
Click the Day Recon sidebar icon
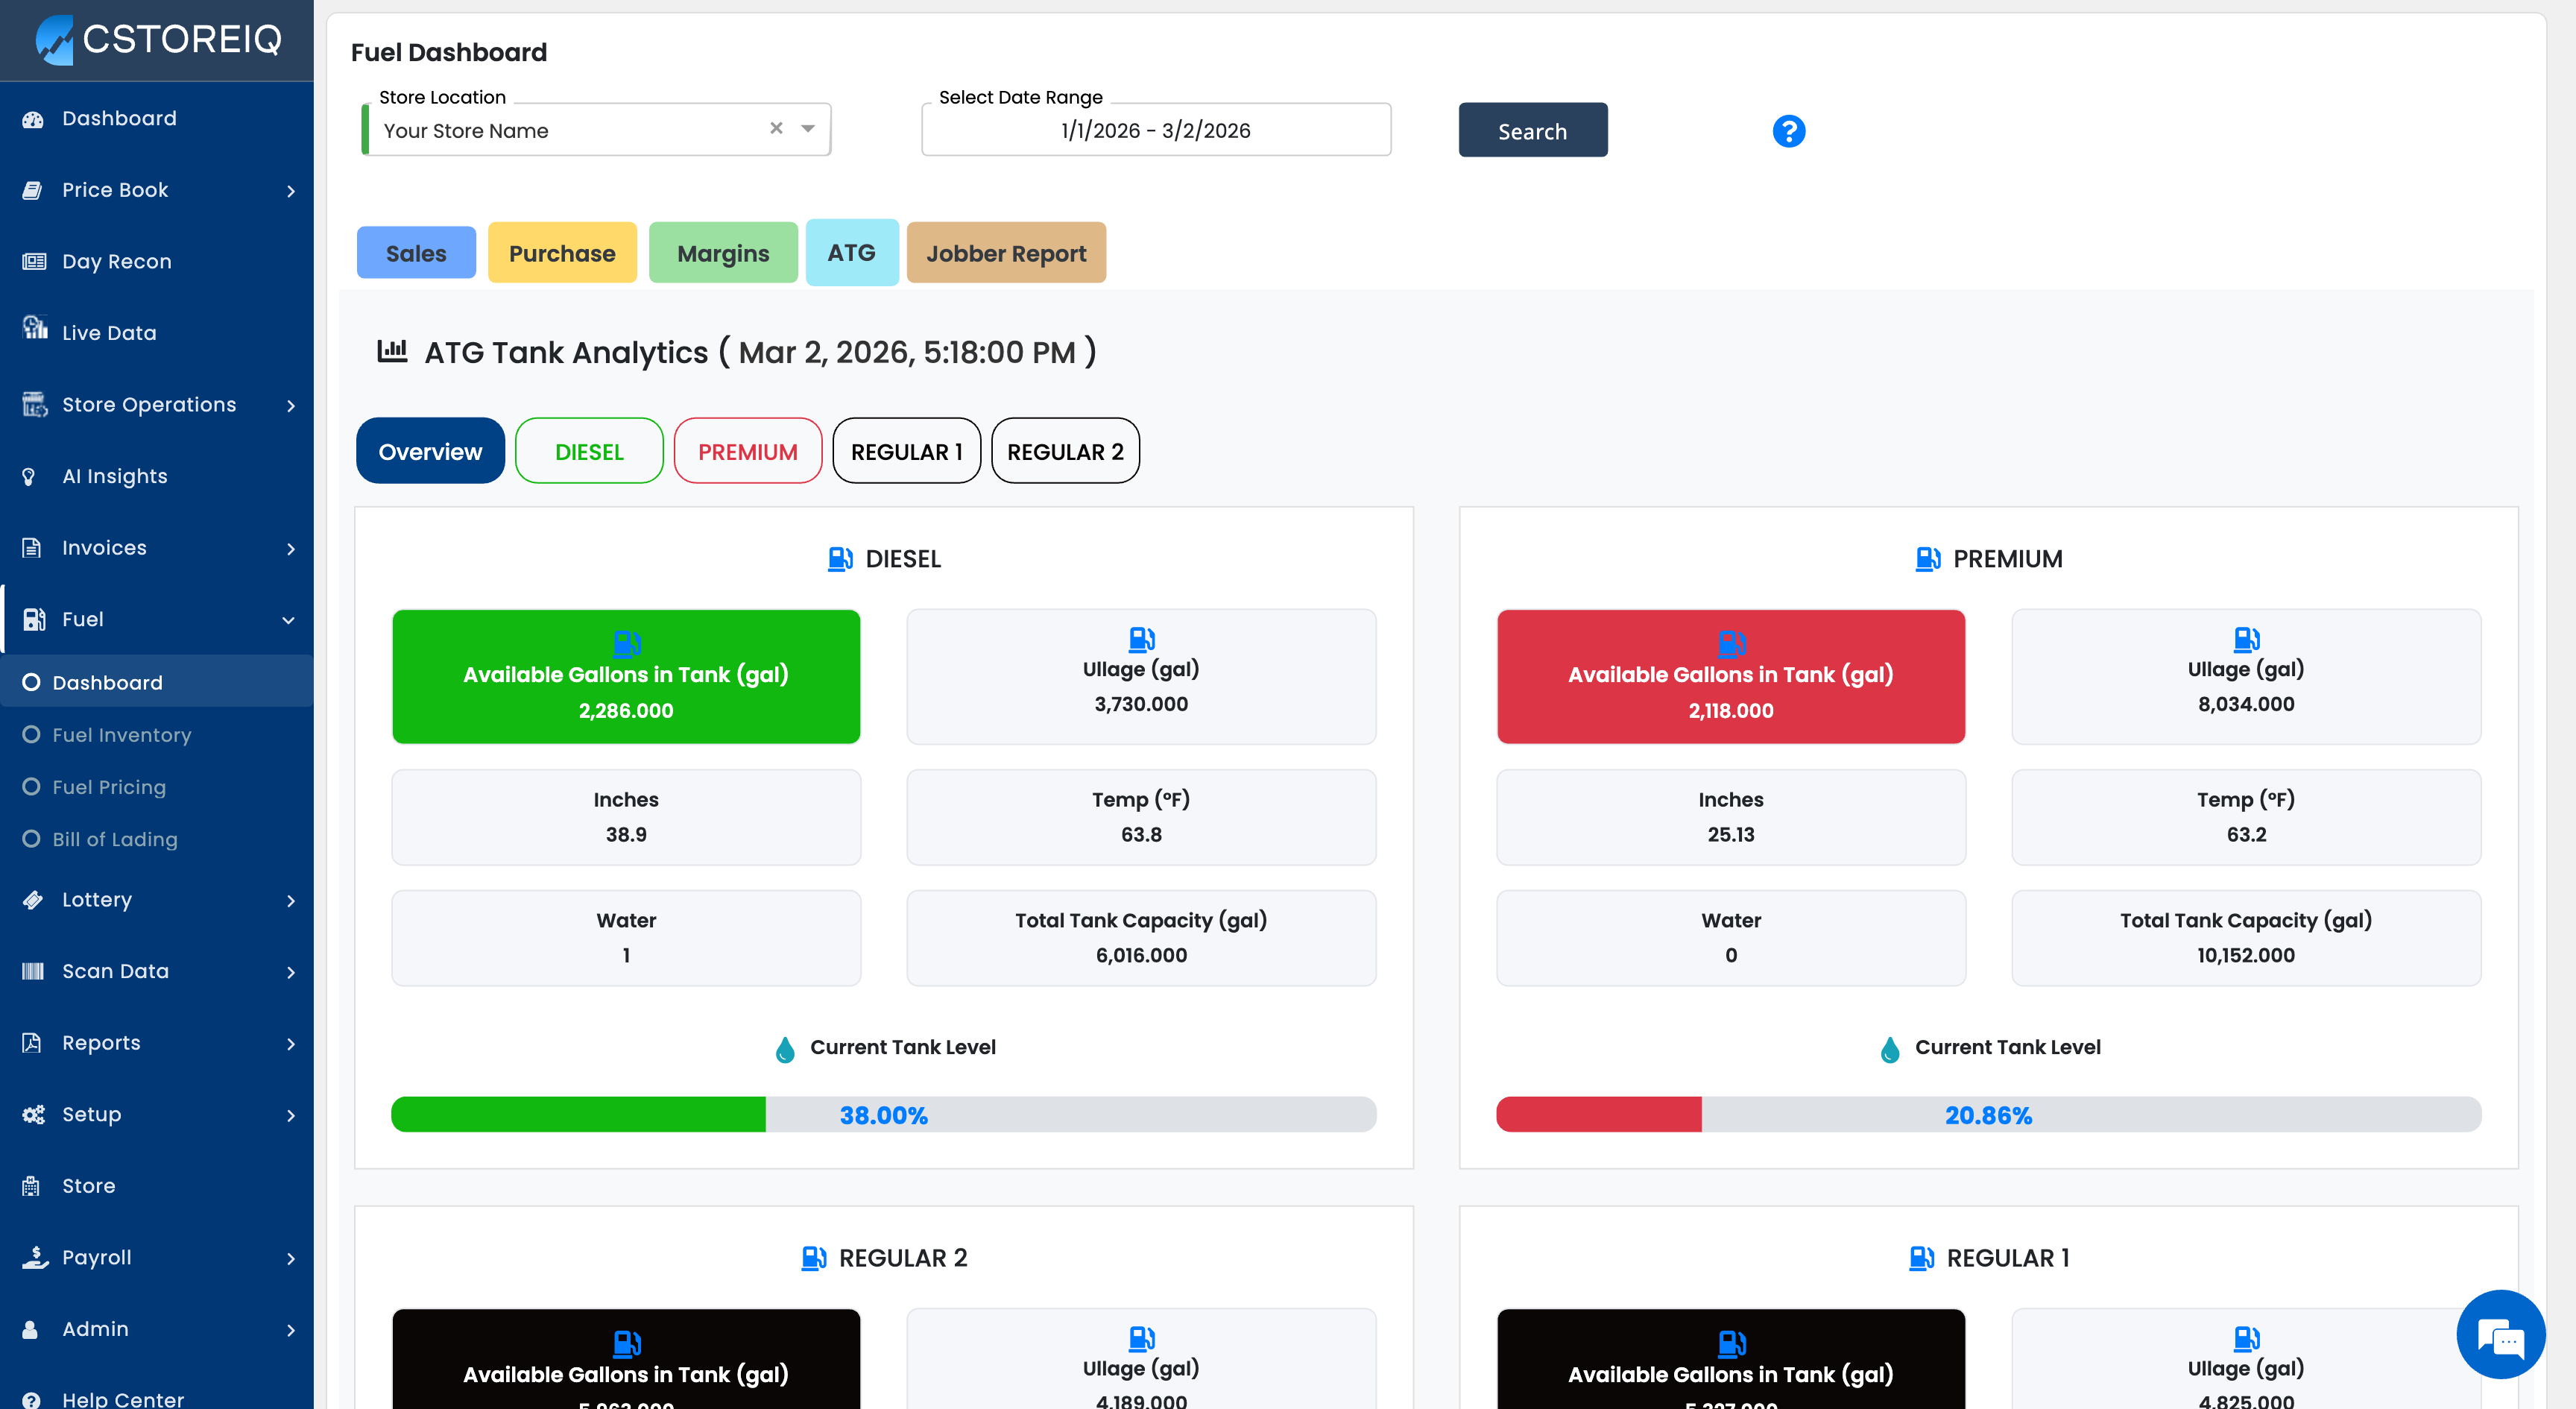[34, 261]
